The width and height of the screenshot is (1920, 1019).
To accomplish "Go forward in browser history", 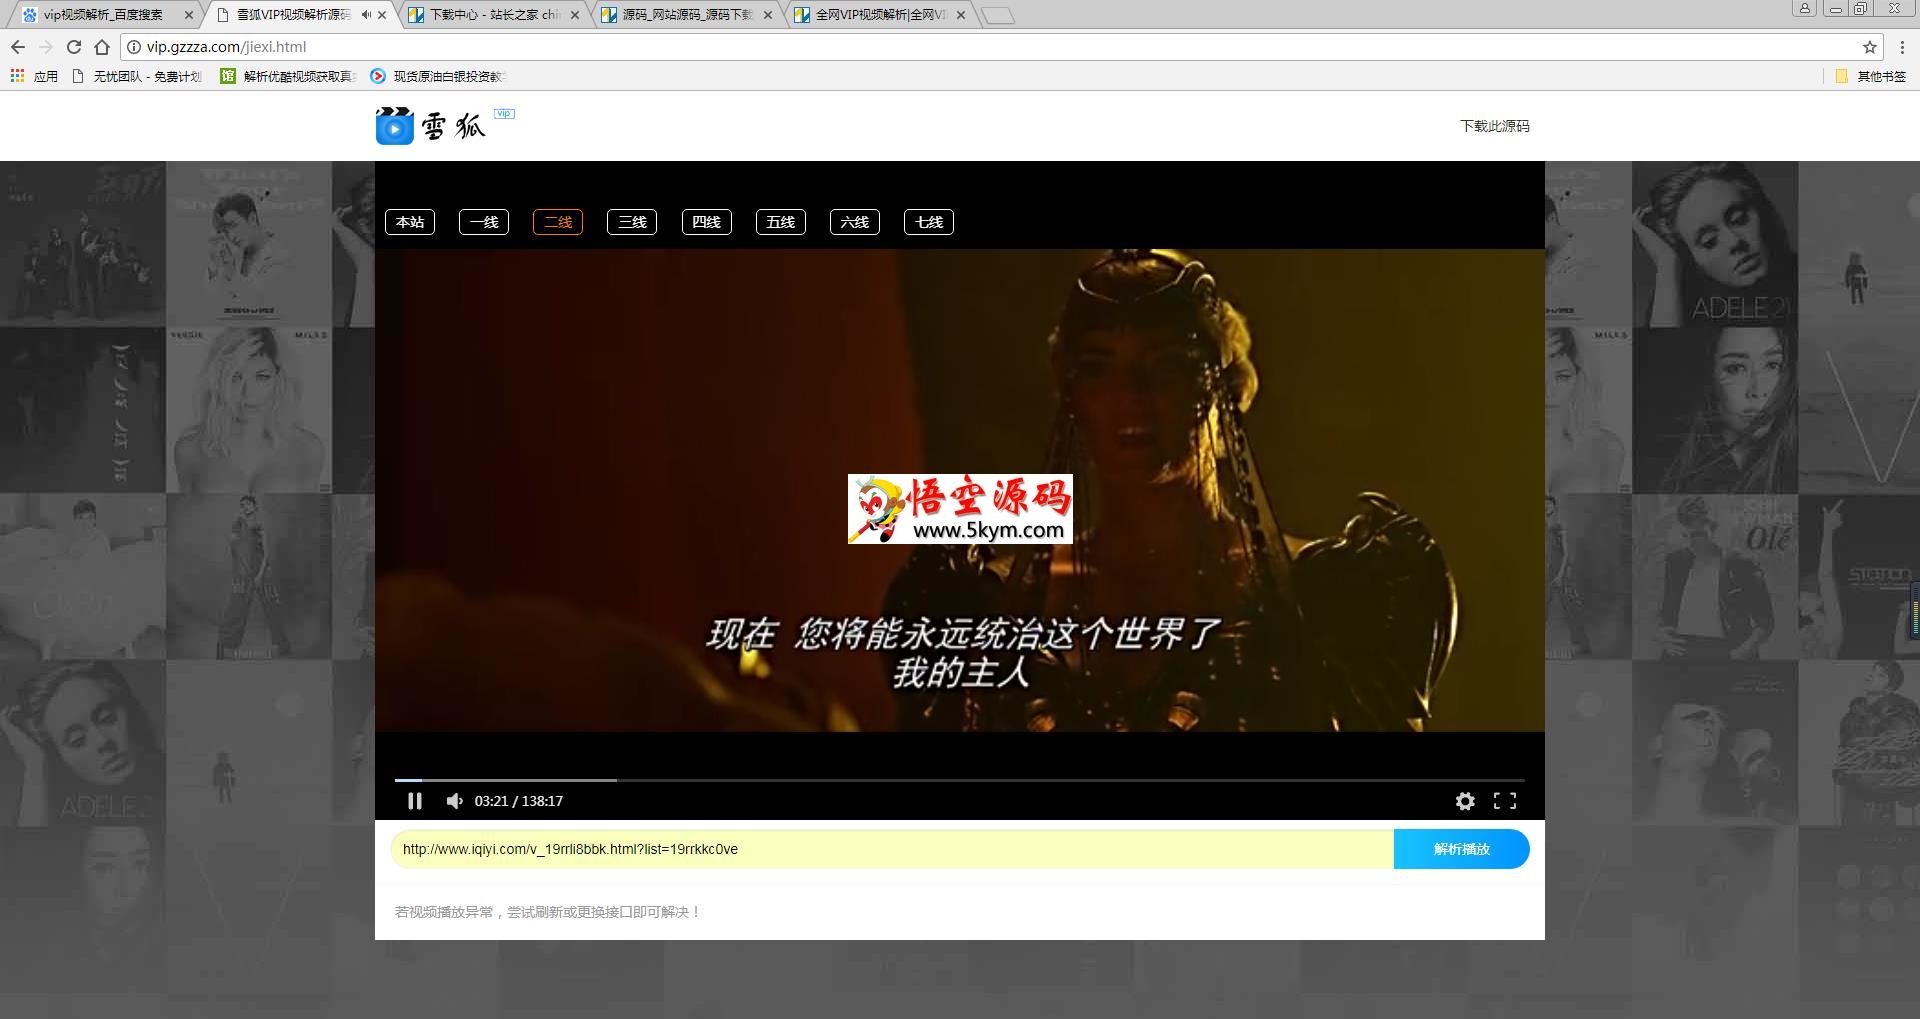I will [x=46, y=47].
